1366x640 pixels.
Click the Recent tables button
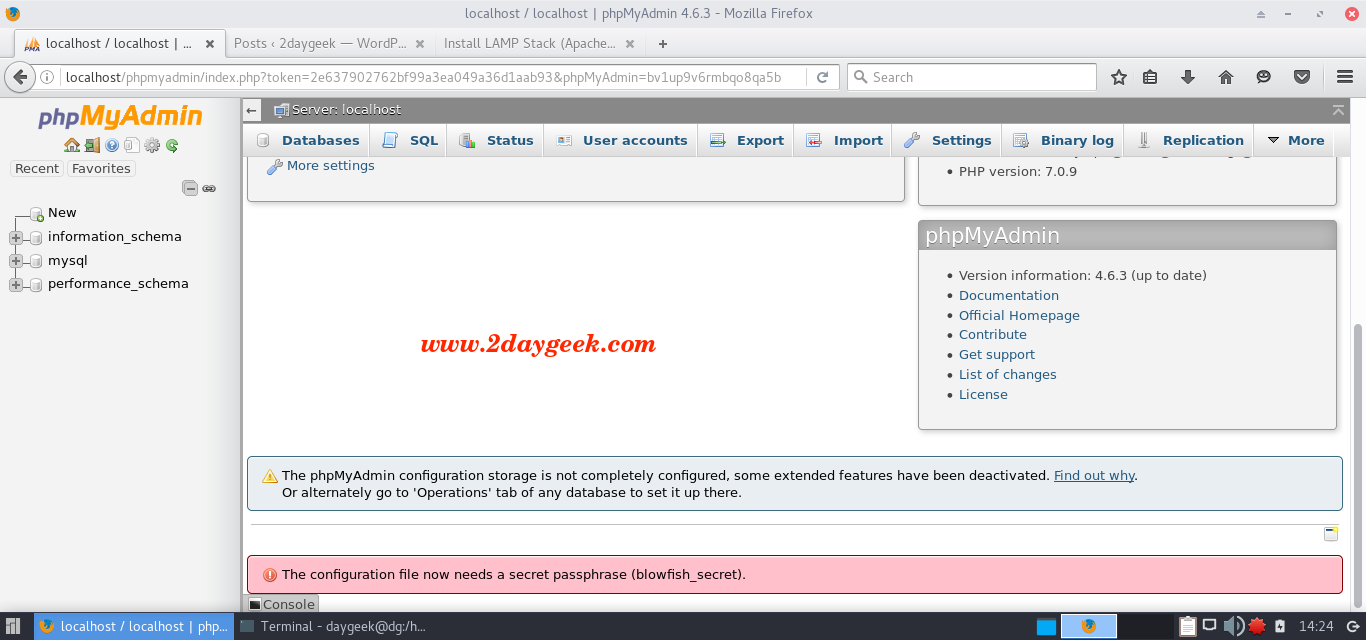coord(37,169)
